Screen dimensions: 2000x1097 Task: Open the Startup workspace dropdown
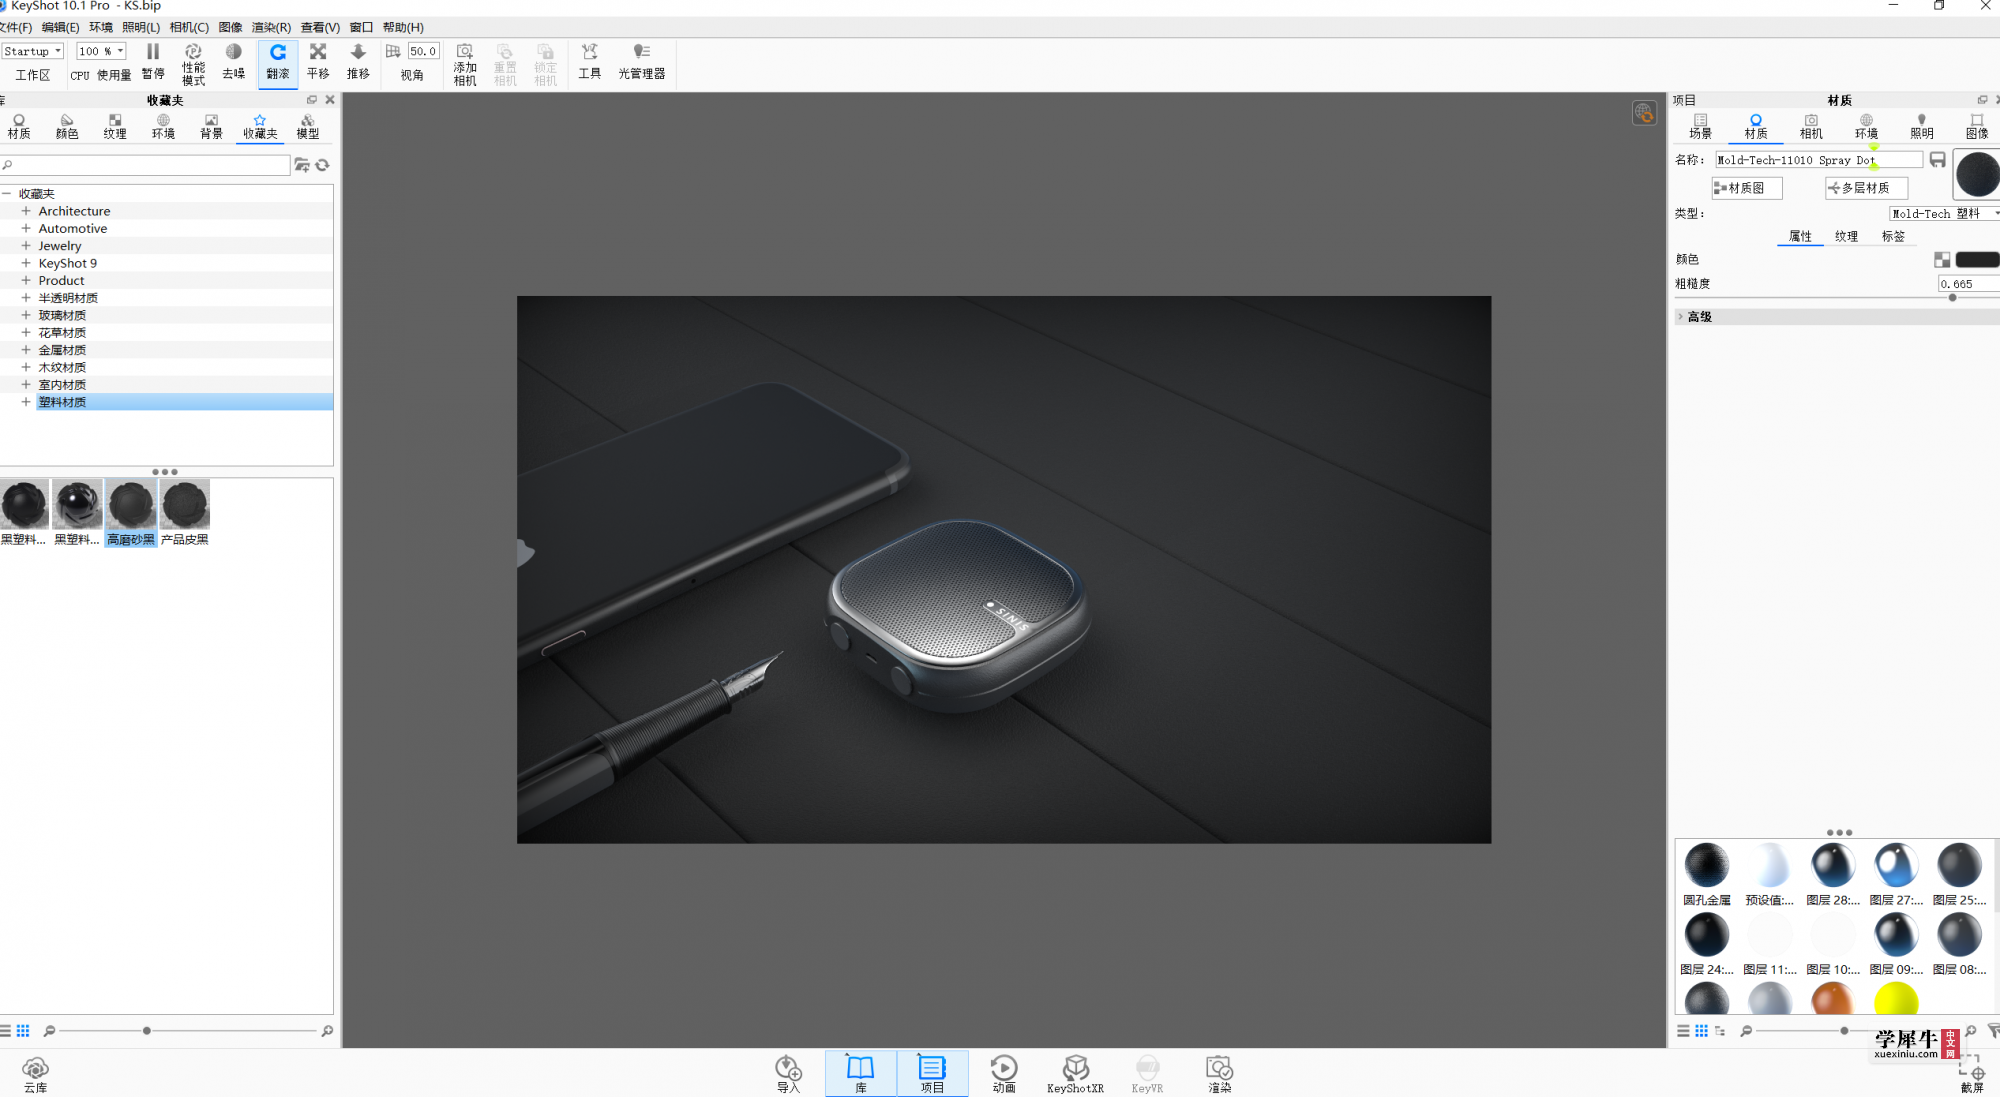(32, 51)
